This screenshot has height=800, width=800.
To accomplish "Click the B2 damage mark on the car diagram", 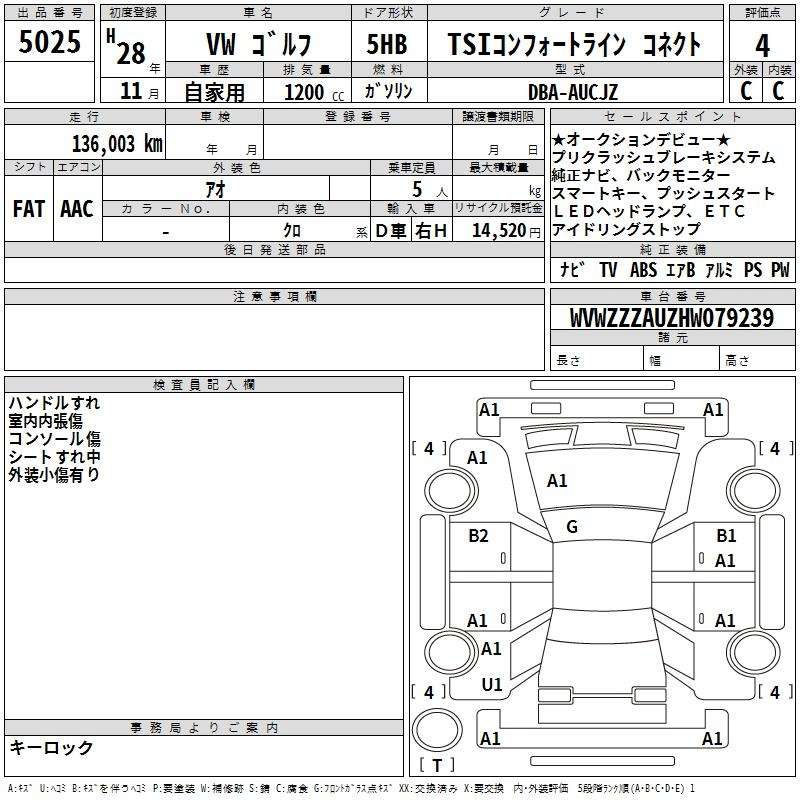I will [479, 536].
